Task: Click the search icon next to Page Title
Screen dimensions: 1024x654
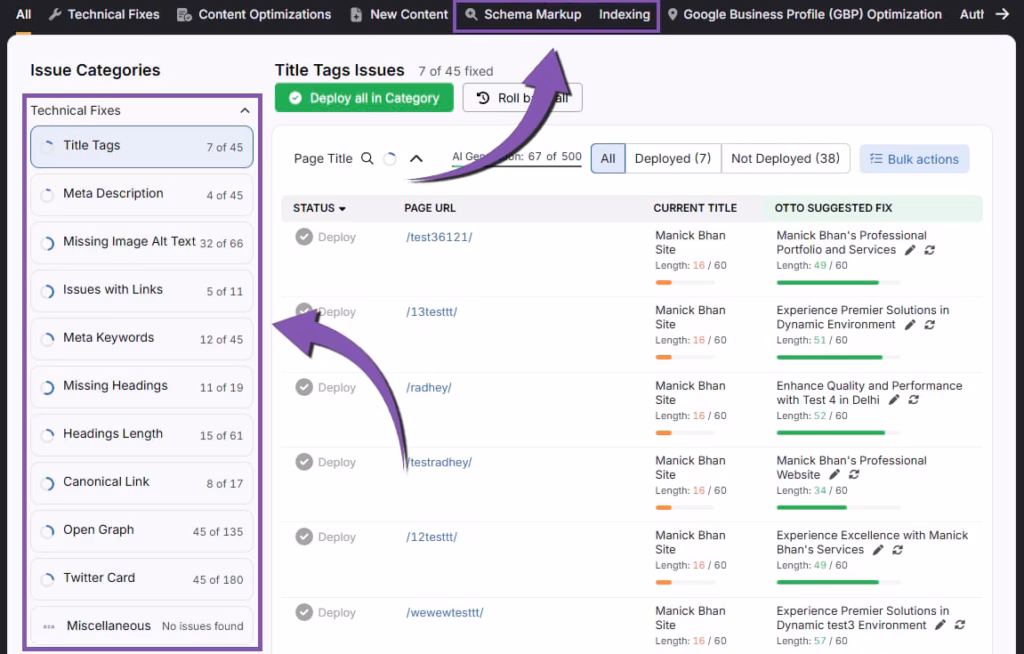Action: point(367,158)
